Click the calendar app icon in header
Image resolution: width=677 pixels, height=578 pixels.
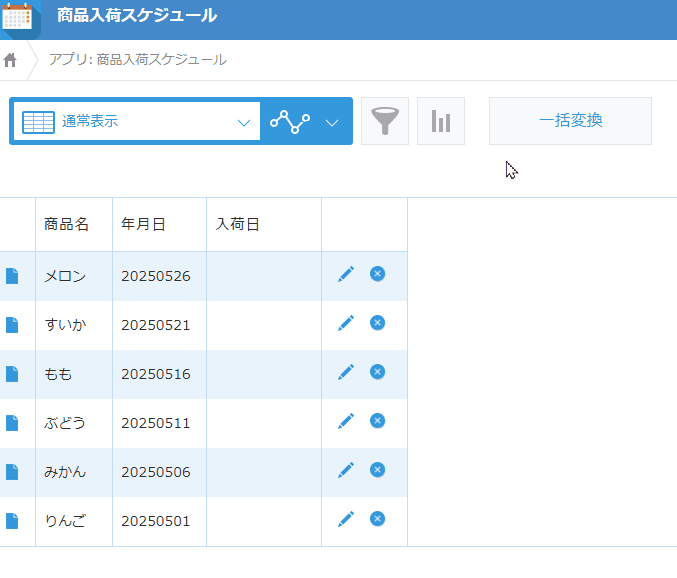[17, 17]
